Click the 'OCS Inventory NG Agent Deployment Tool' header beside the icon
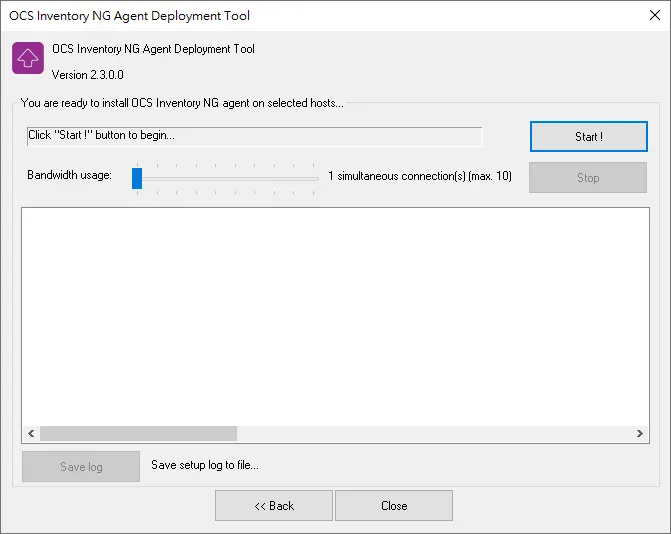 [x=153, y=49]
